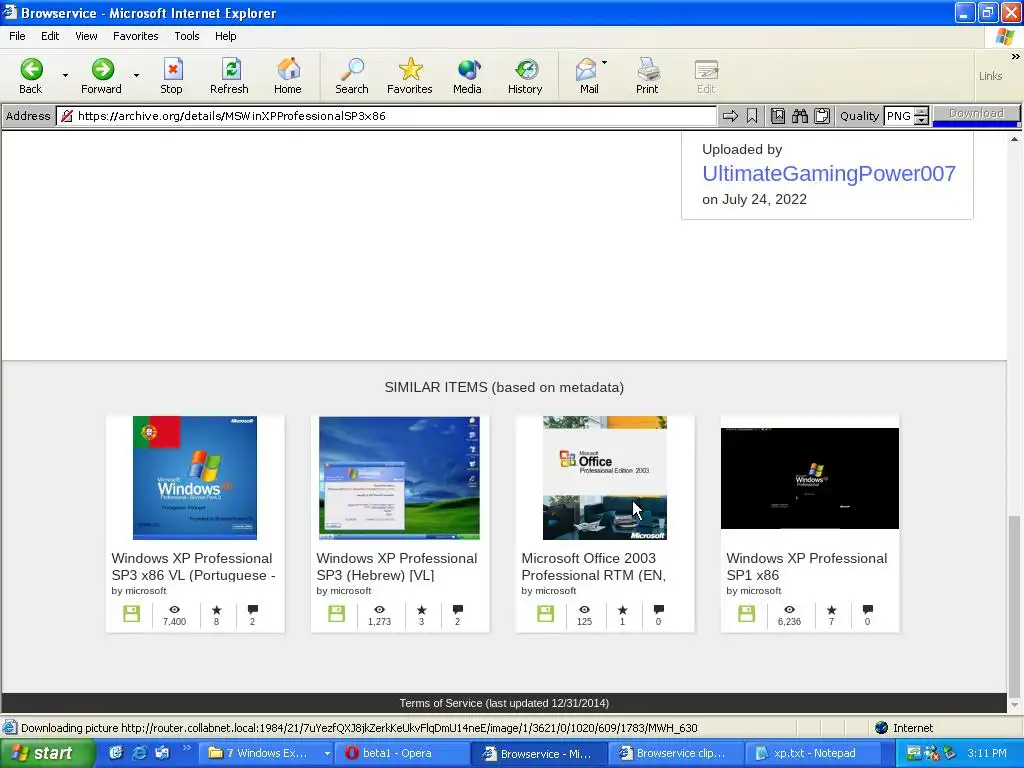
Task: Click the Hebrew XP desktop screenshot thumbnail
Action: (399, 478)
